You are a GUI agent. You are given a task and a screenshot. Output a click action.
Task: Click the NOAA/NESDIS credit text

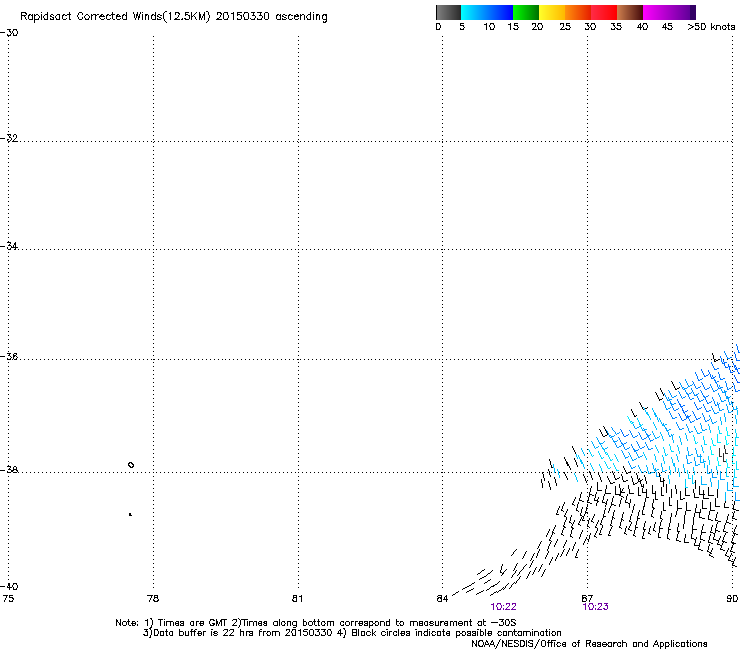[x=589, y=644]
